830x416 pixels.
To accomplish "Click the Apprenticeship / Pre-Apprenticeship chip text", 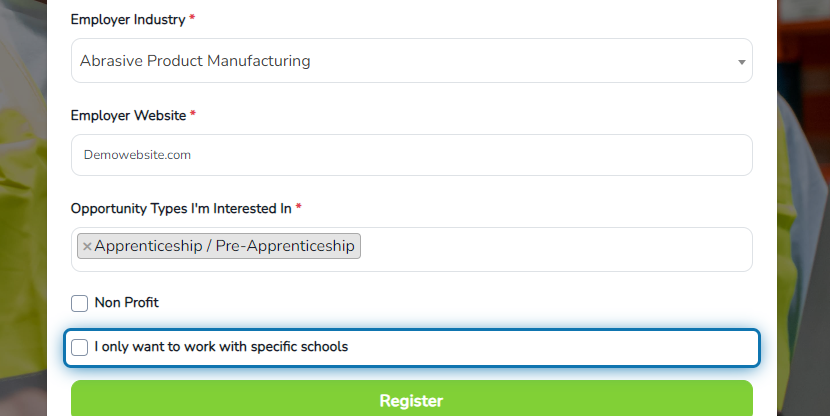I will click(224, 246).
